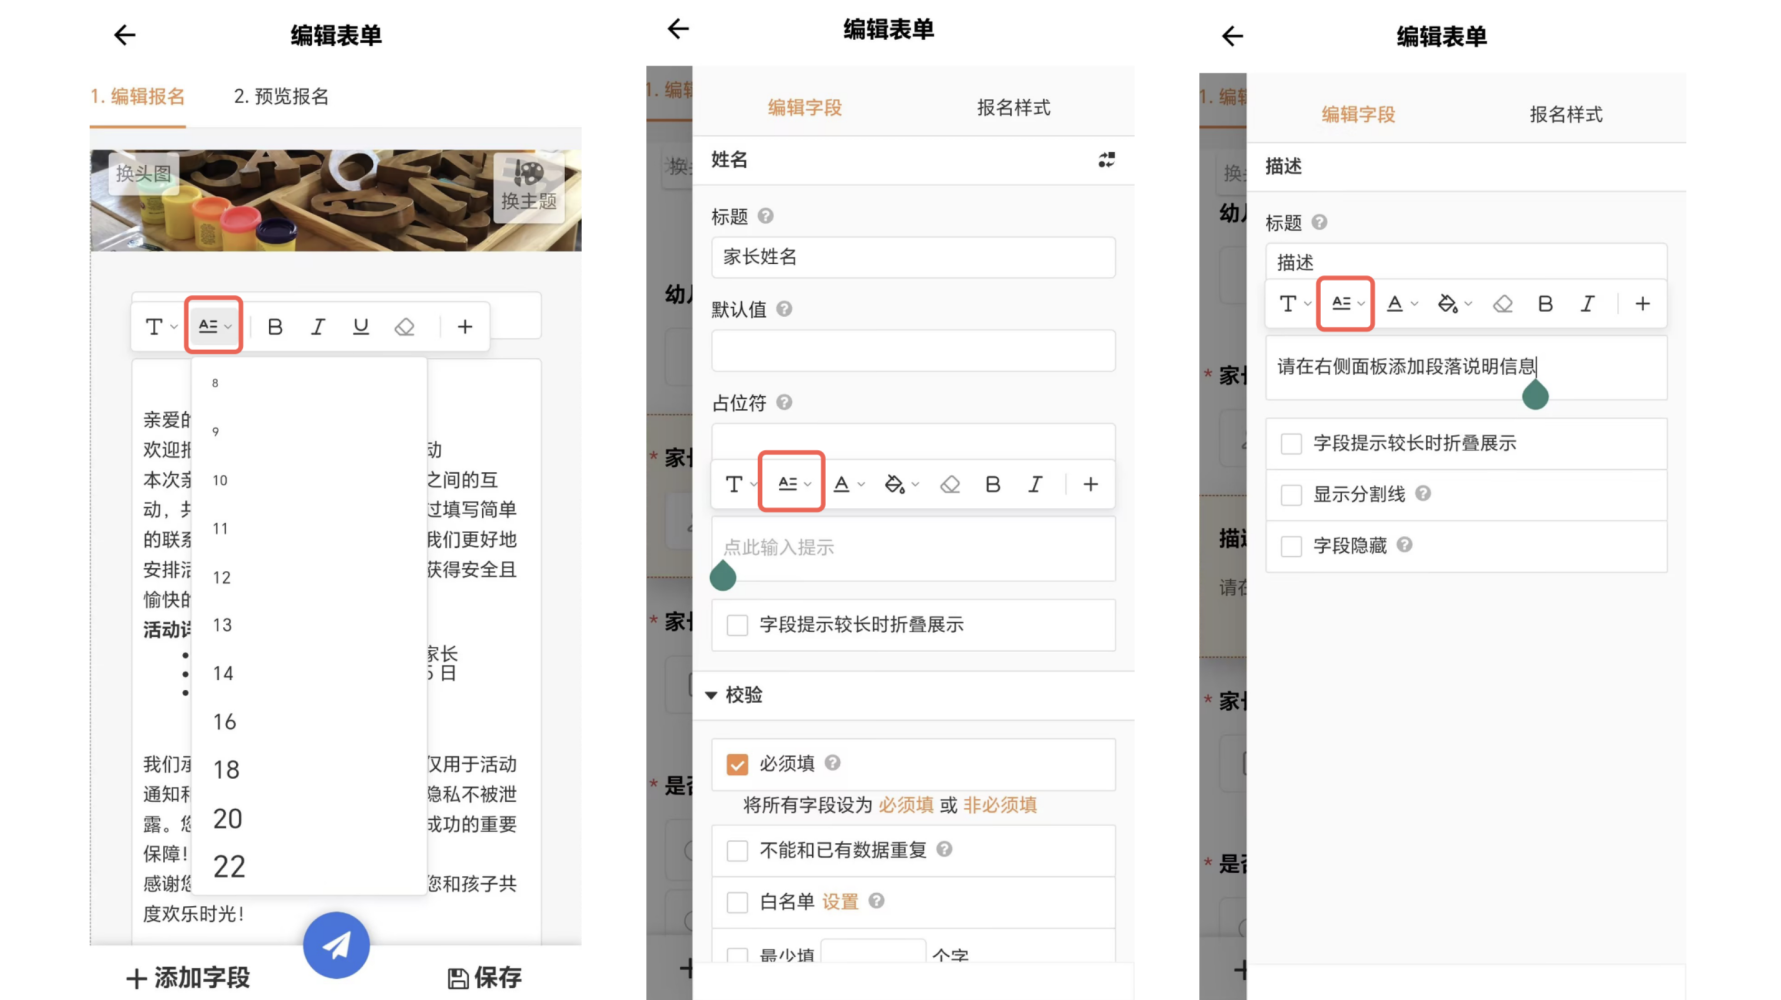
Task: Tap the 添加字段 button
Action: coord(188,977)
